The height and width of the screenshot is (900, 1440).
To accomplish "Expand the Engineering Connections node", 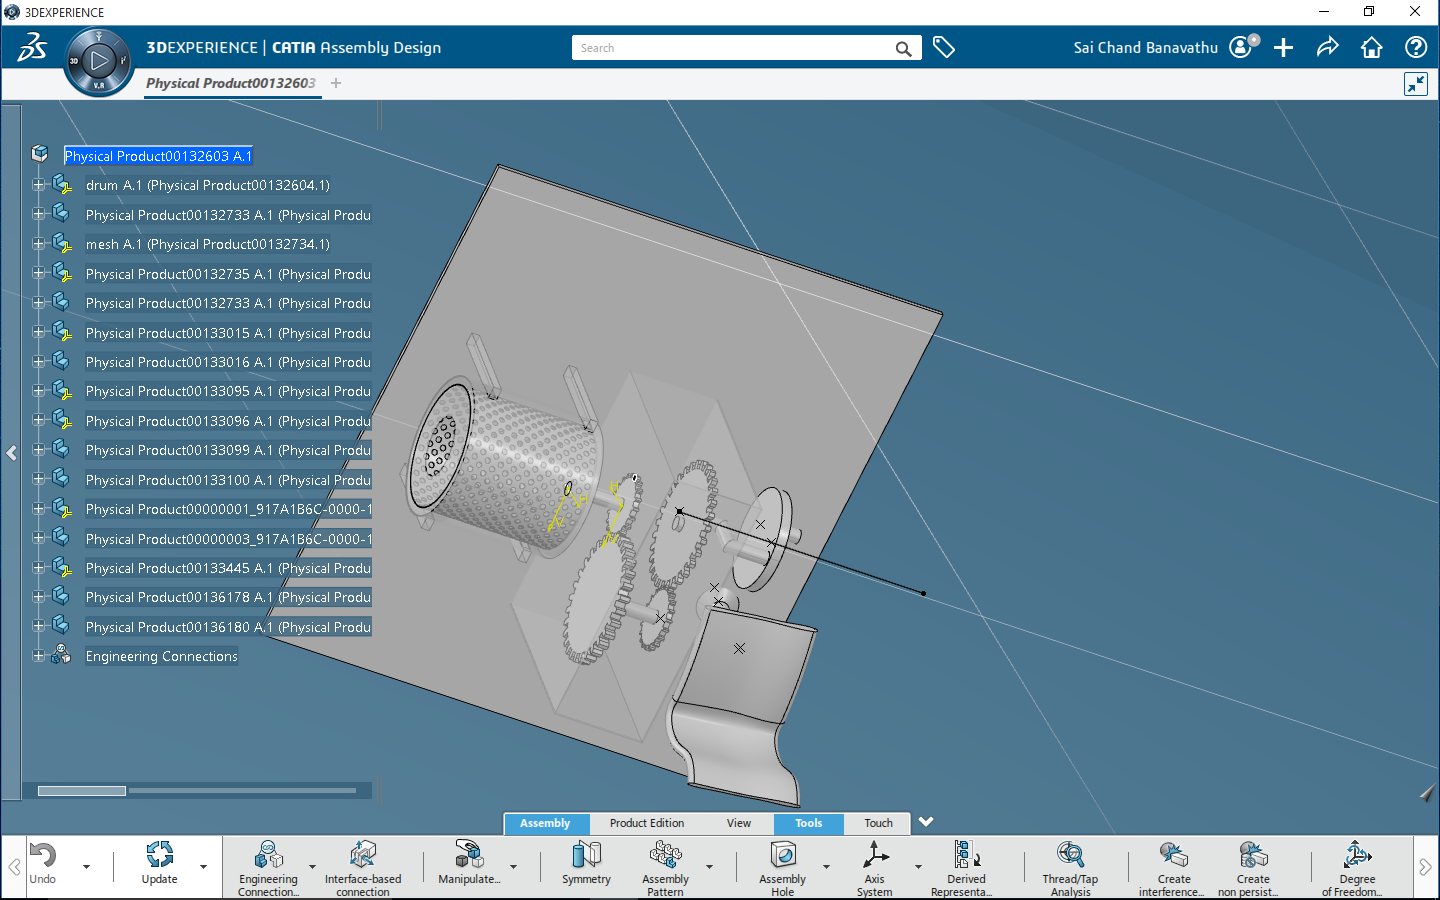I will tap(38, 656).
